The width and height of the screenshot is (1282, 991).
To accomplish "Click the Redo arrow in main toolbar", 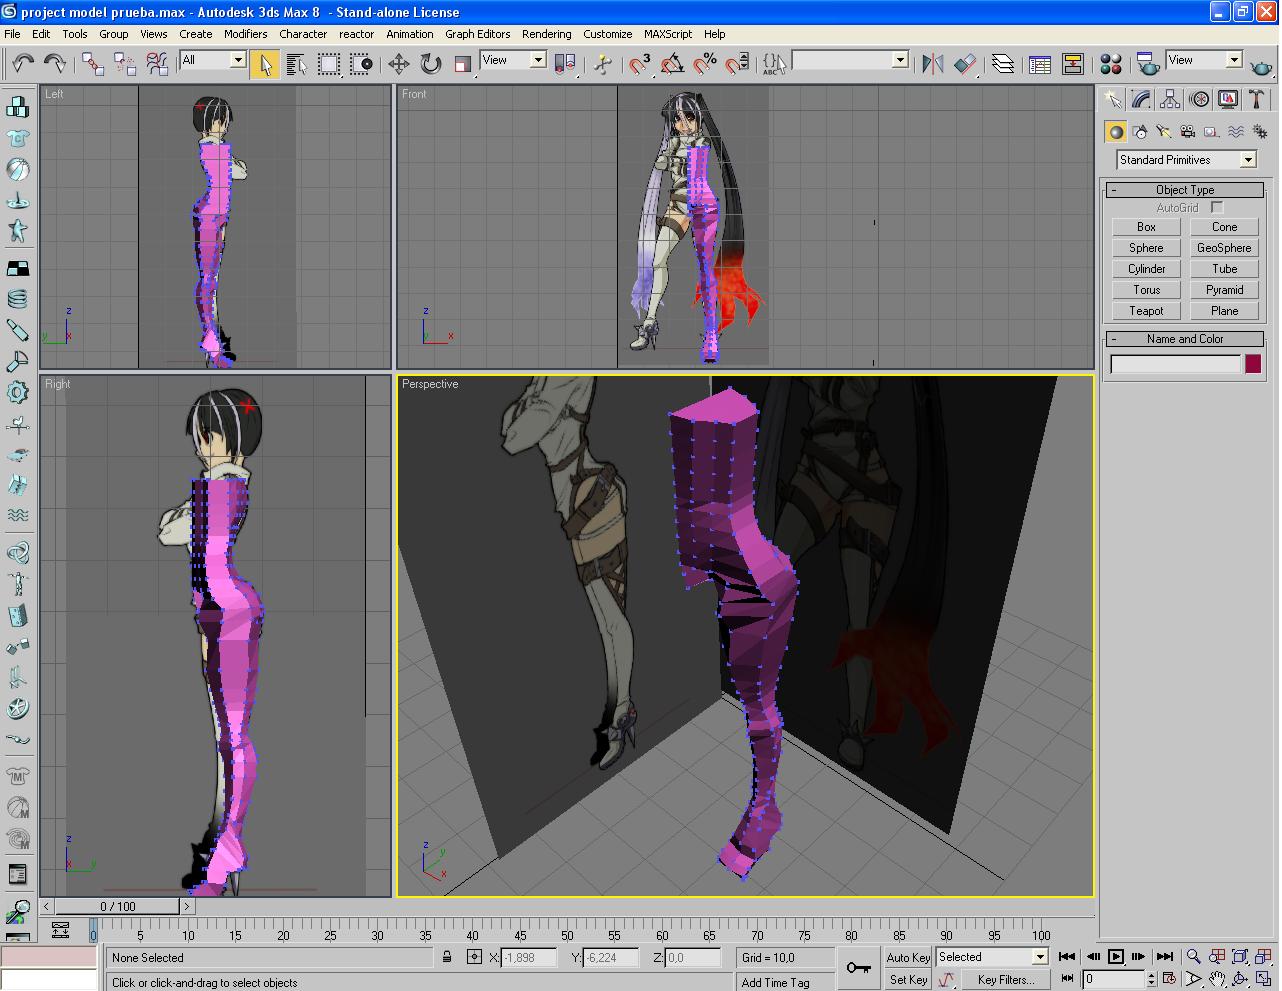I will point(55,64).
